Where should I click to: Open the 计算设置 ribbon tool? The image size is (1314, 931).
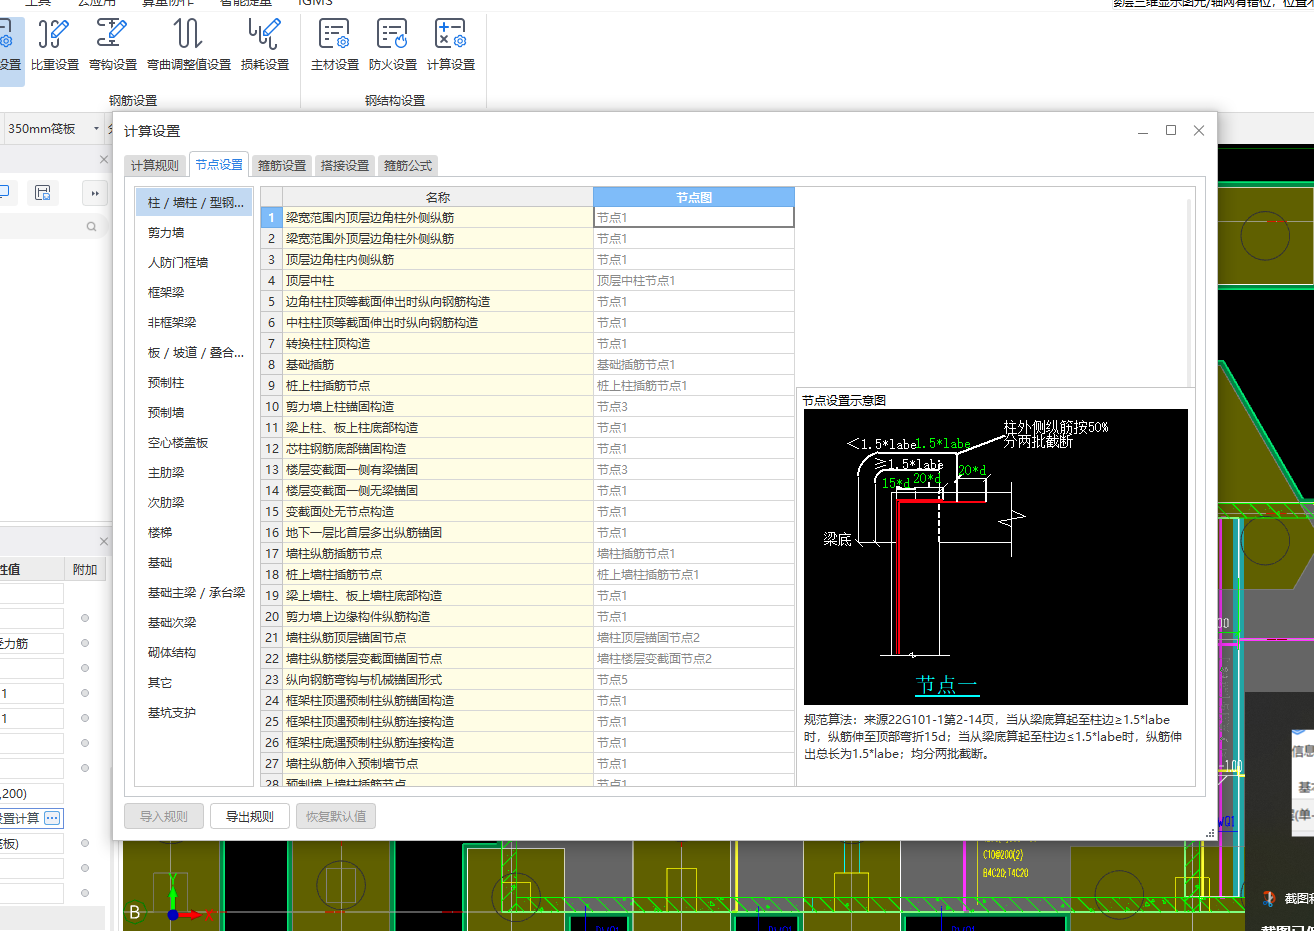(x=450, y=45)
